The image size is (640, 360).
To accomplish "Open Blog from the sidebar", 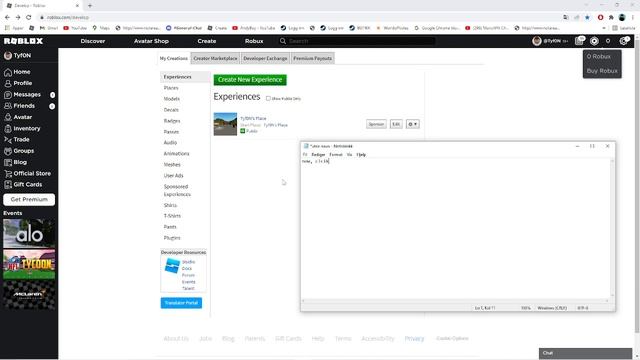I will pyautogui.click(x=16, y=162).
